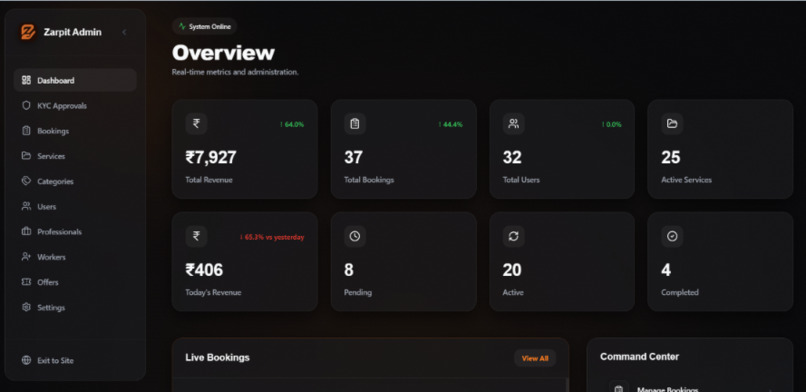Click the 65.3% vs yesterday indicator

point(271,237)
